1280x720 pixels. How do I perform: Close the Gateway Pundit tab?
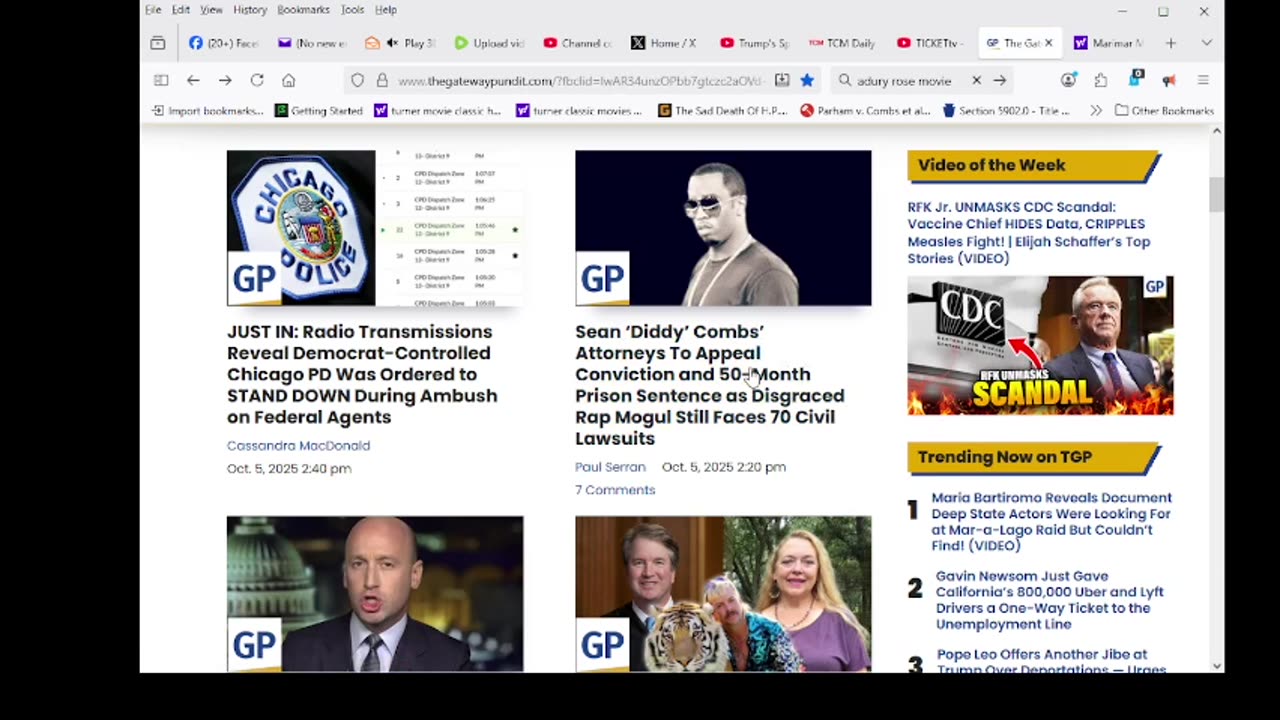[x=1048, y=43]
